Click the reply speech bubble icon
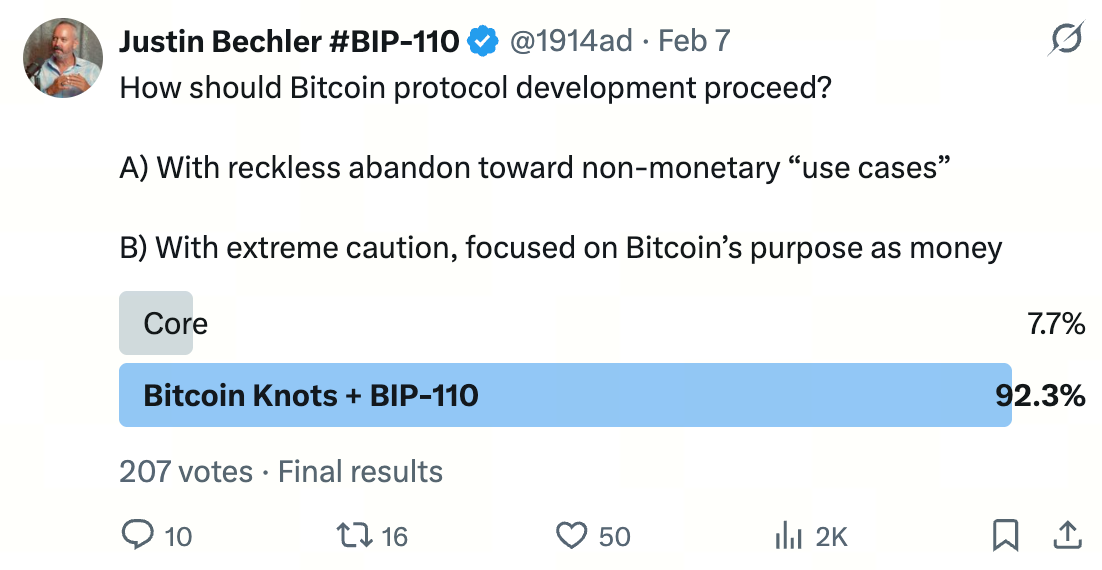Screen dimensions: 1102x570 [x=136, y=536]
